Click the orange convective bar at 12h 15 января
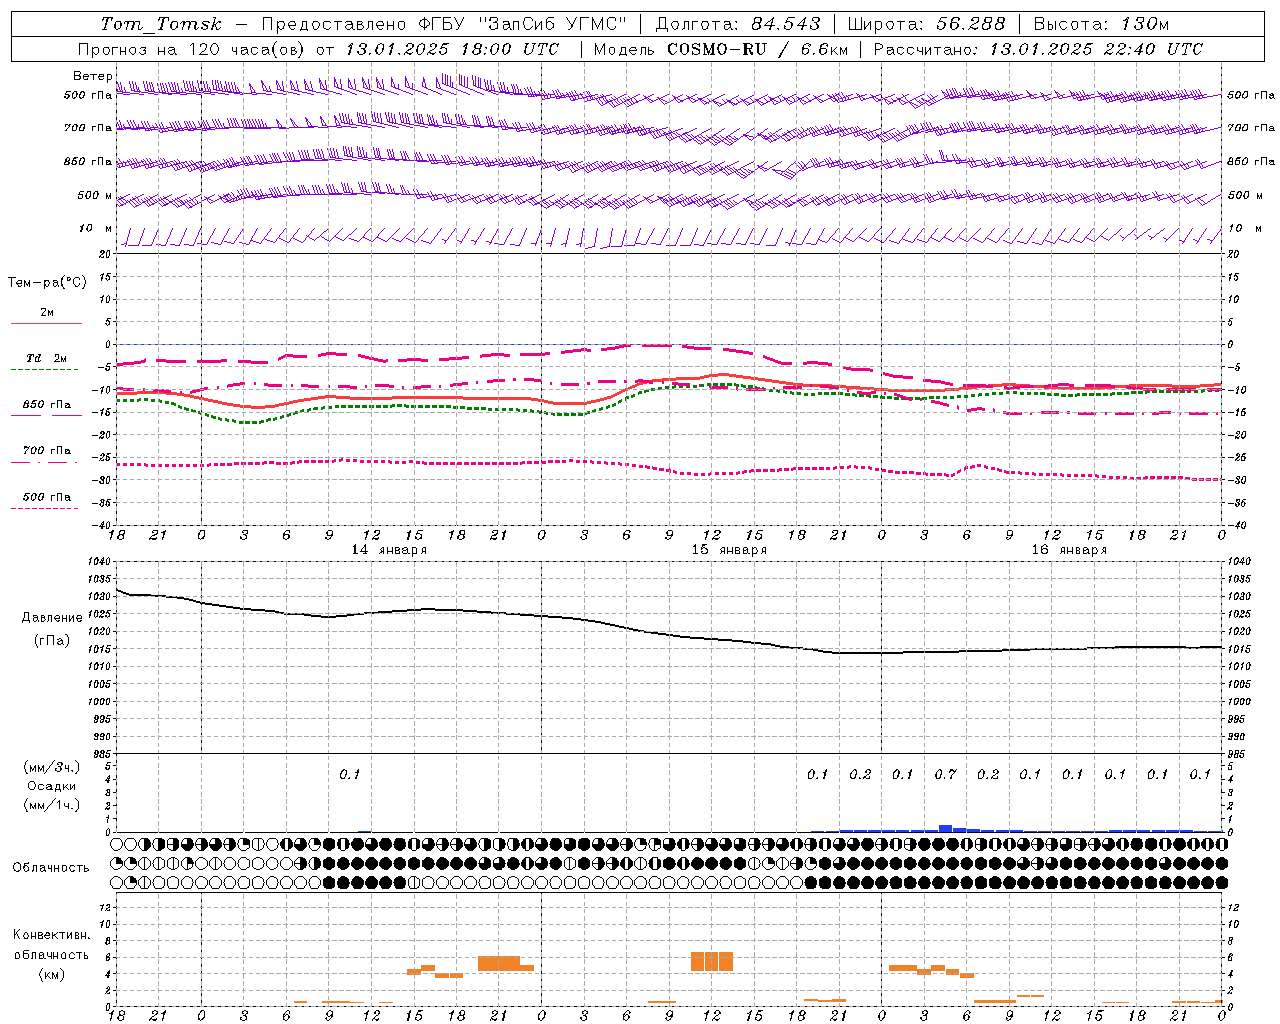Image resolution: width=1280 pixels, height=1024 pixels. click(712, 961)
